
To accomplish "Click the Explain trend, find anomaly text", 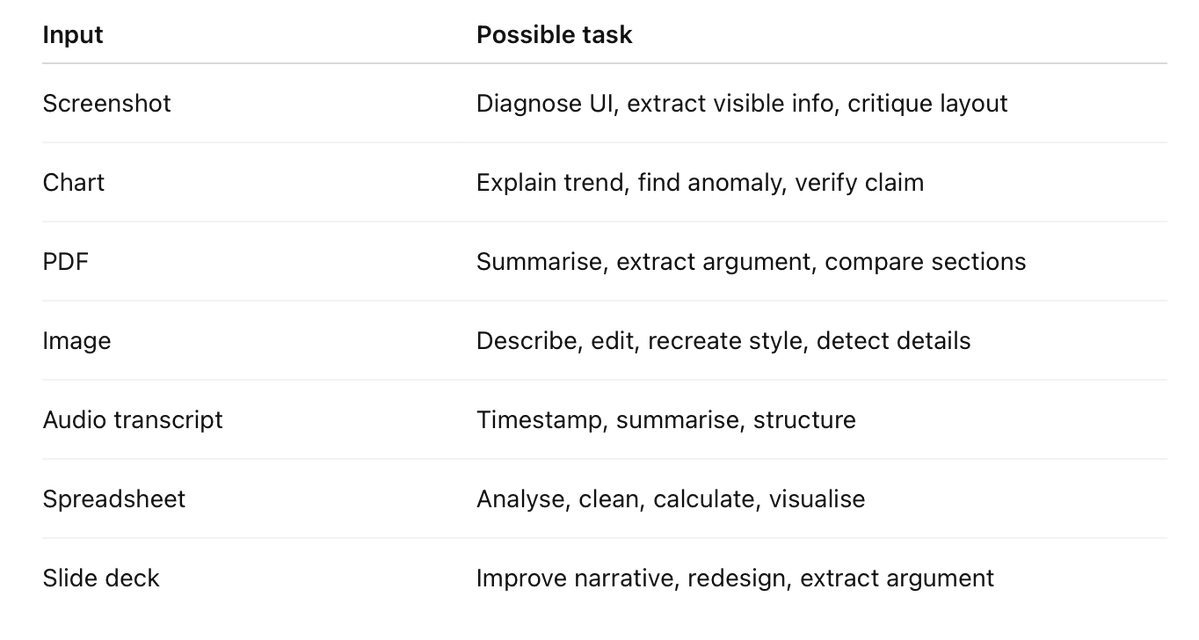I will coord(630,182).
